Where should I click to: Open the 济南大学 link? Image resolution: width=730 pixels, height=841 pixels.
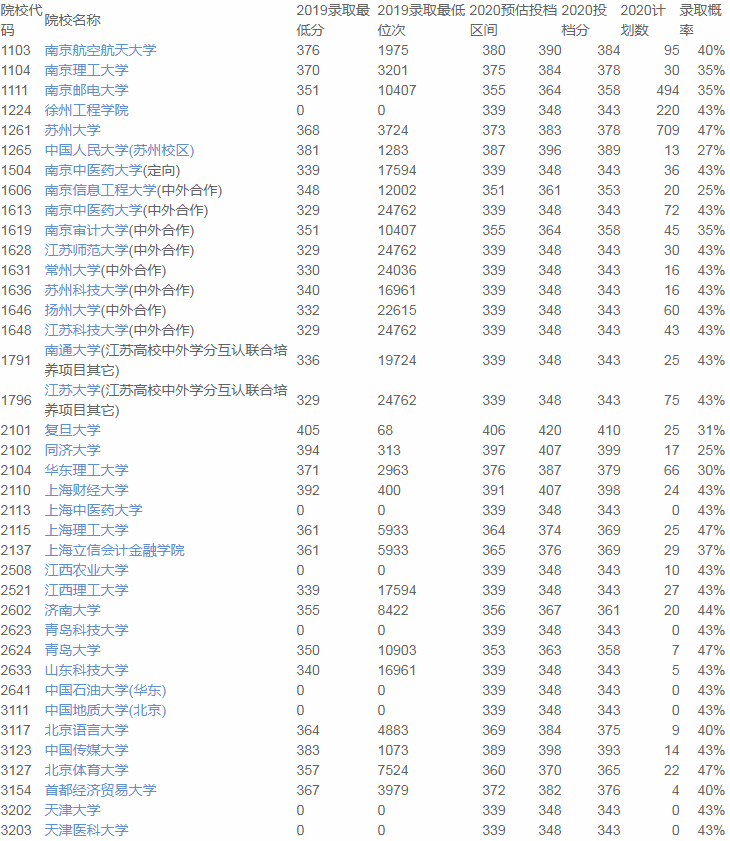tap(72, 611)
